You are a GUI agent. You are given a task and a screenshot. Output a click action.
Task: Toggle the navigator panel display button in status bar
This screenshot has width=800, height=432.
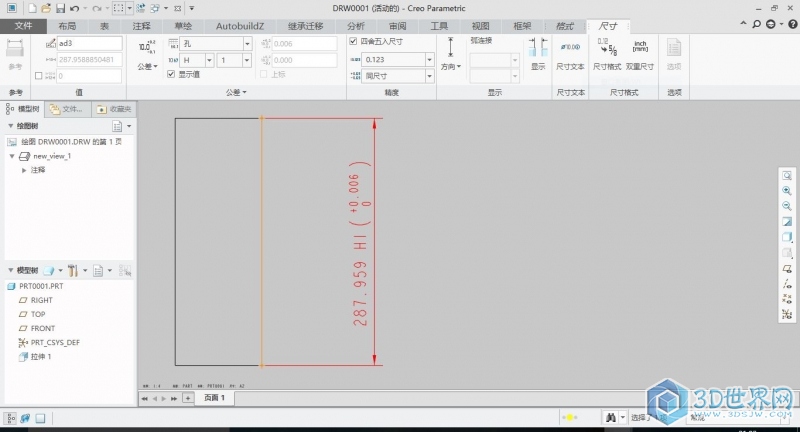pyautogui.click(x=11, y=418)
